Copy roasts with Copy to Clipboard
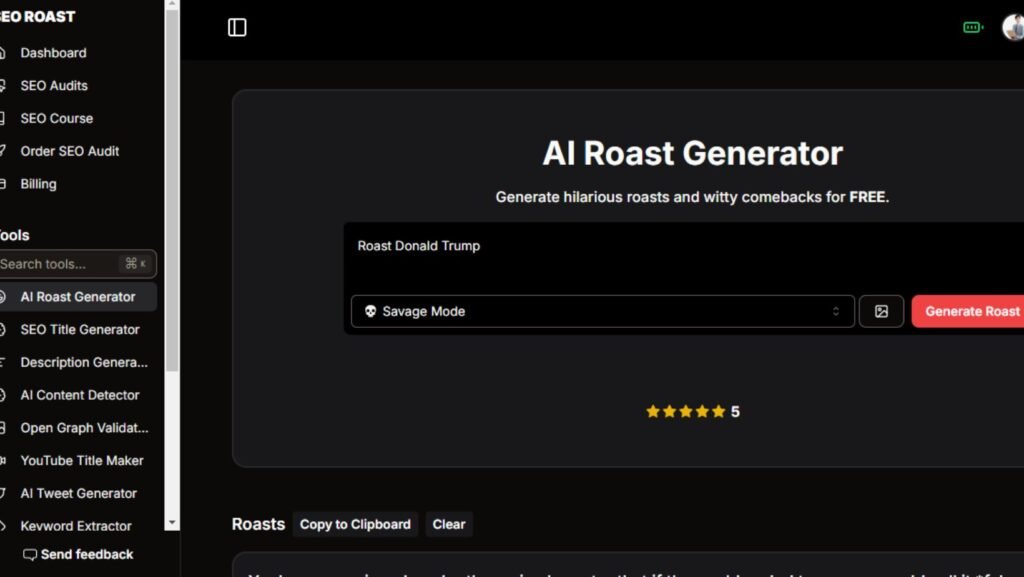 pos(355,524)
